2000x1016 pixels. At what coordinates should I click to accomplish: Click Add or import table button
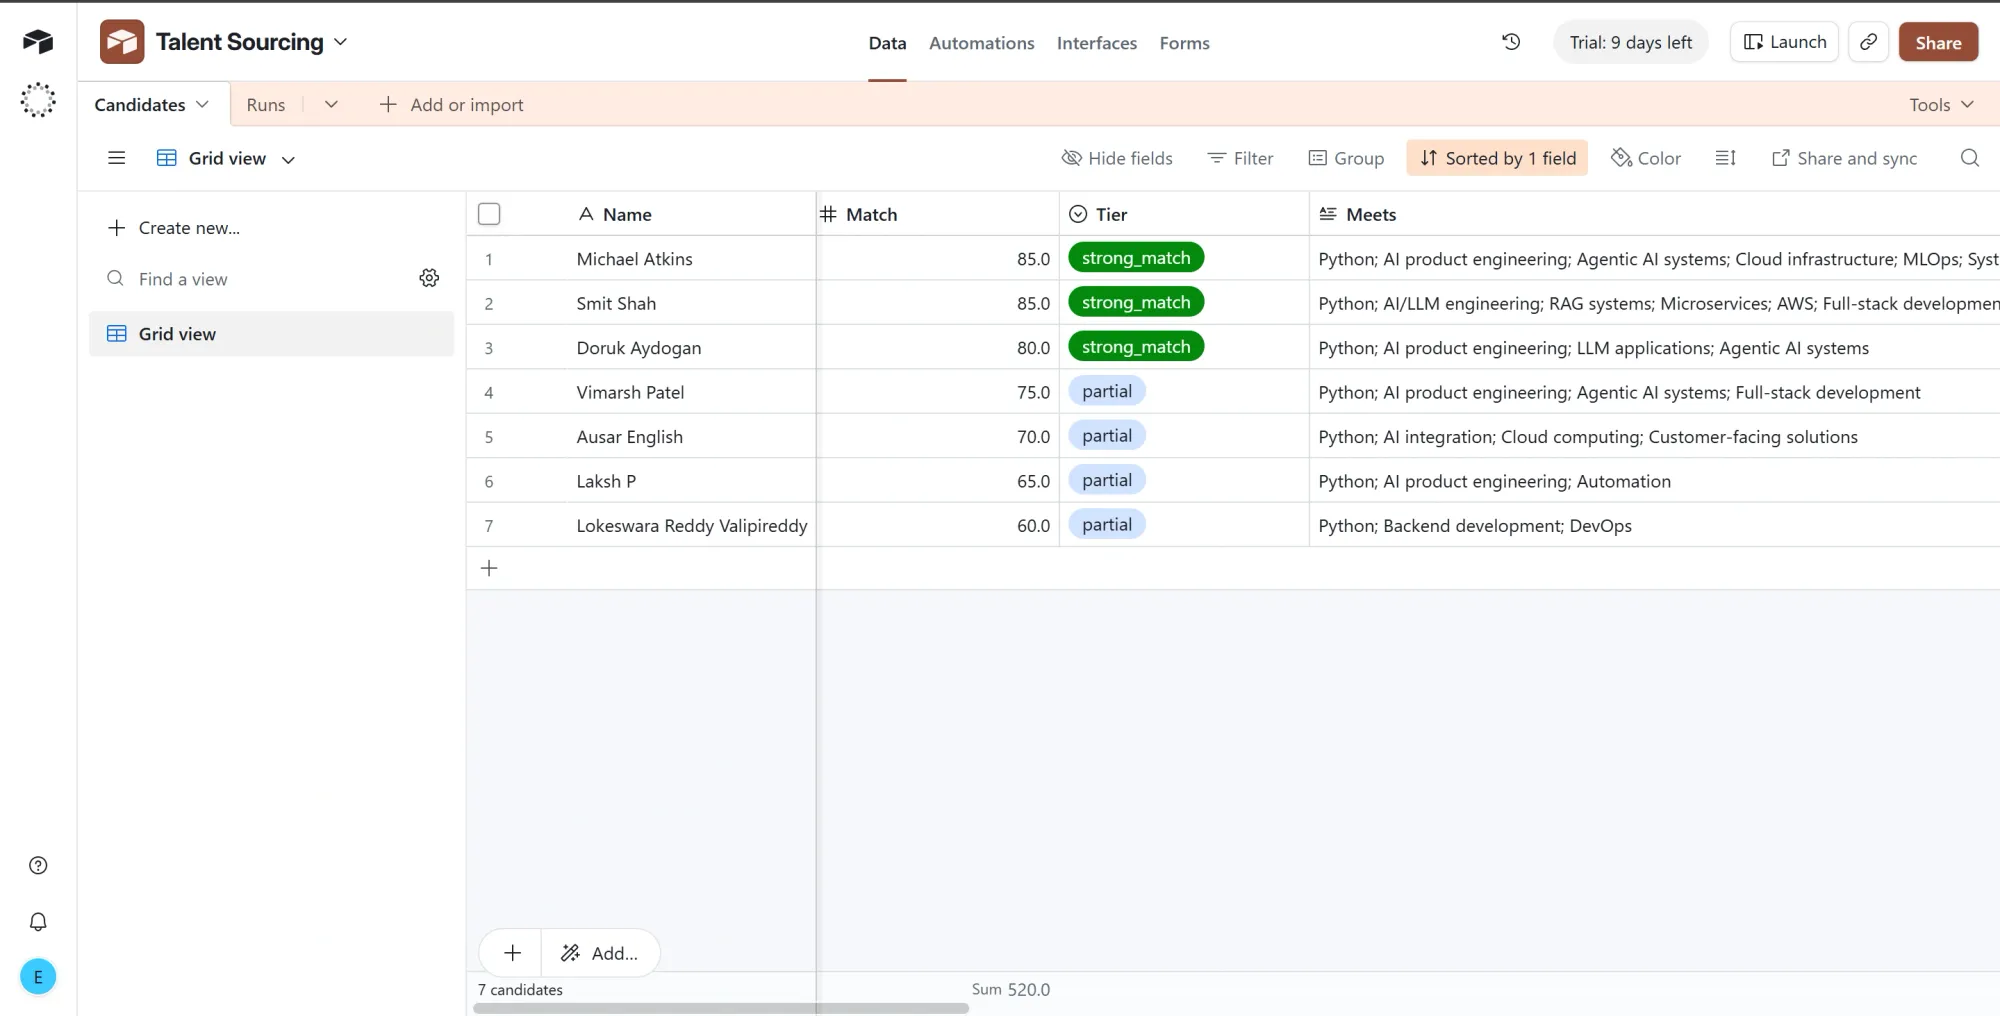point(451,104)
